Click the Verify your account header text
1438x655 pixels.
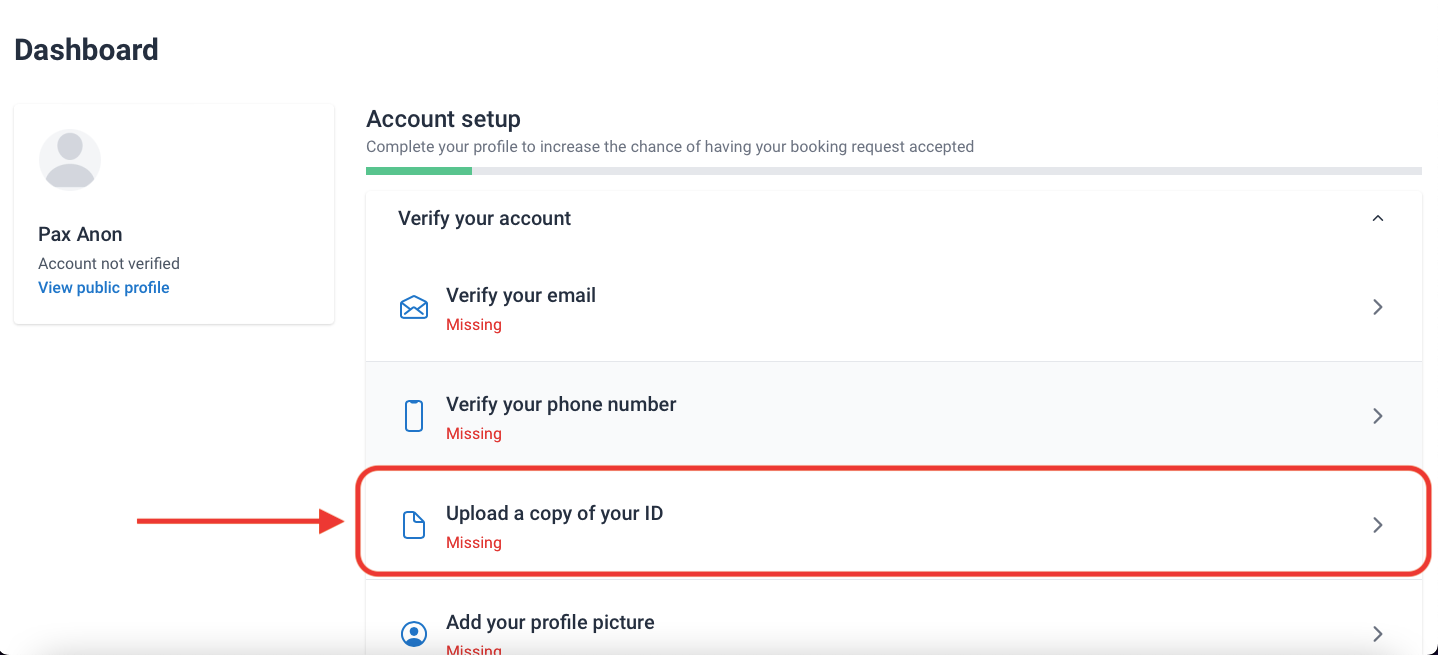[485, 218]
